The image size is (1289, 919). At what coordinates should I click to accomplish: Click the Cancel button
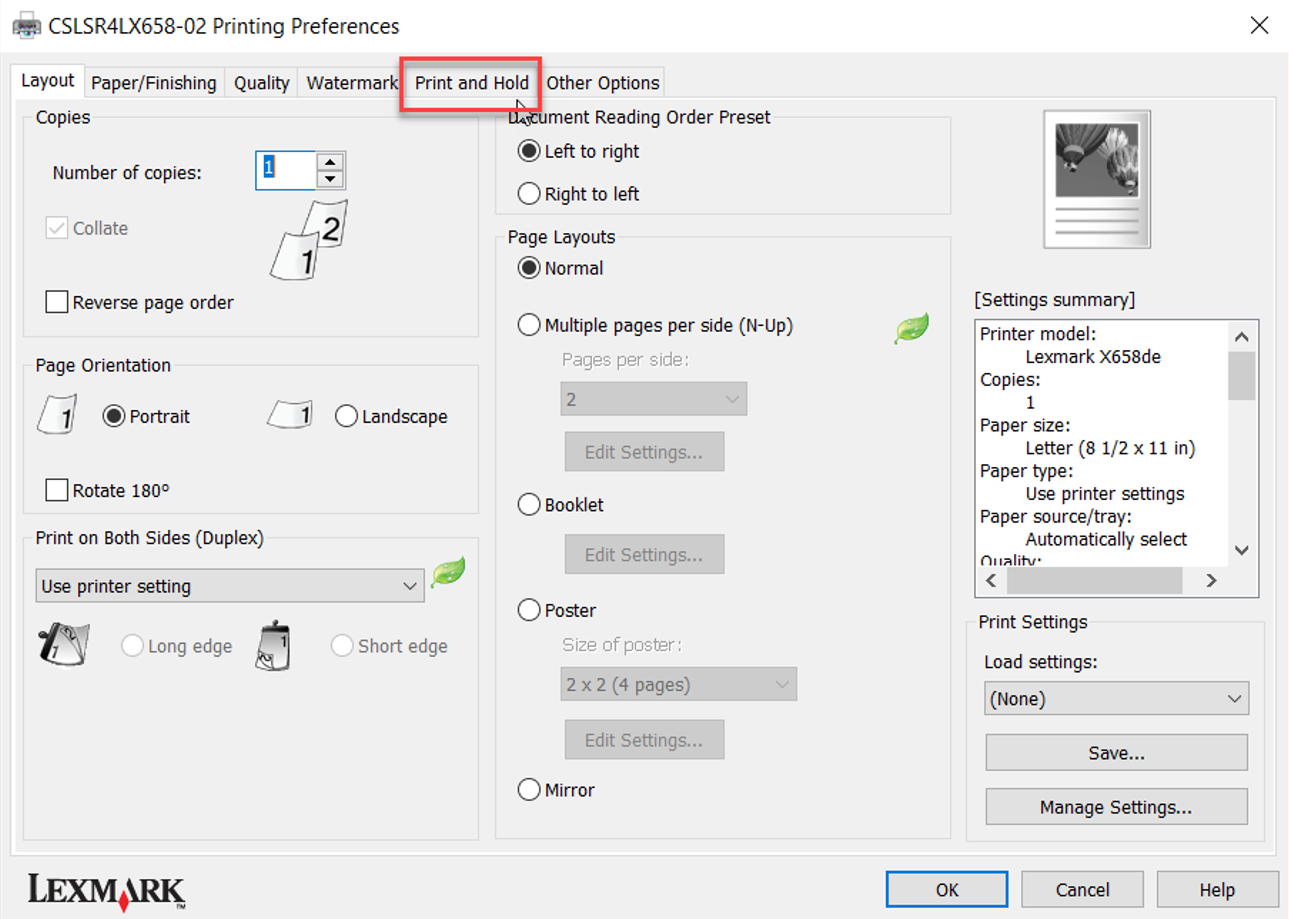click(x=1083, y=889)
